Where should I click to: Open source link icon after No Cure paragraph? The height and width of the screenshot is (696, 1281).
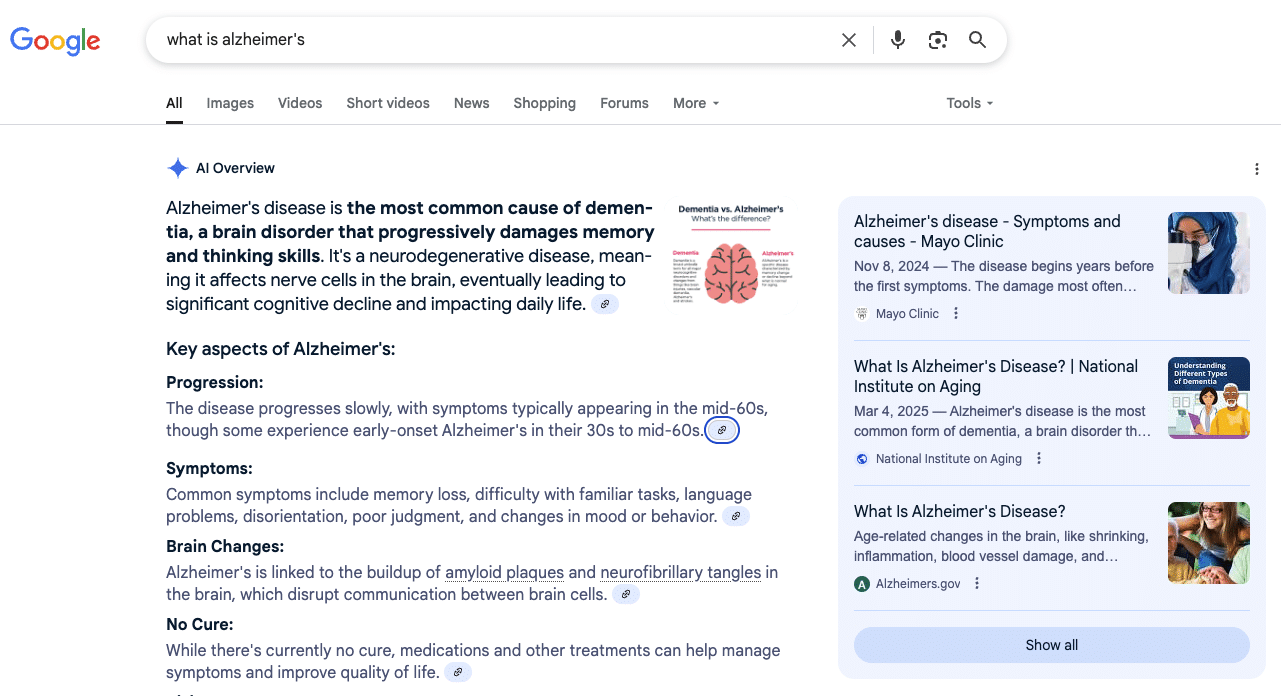[458, 673]
